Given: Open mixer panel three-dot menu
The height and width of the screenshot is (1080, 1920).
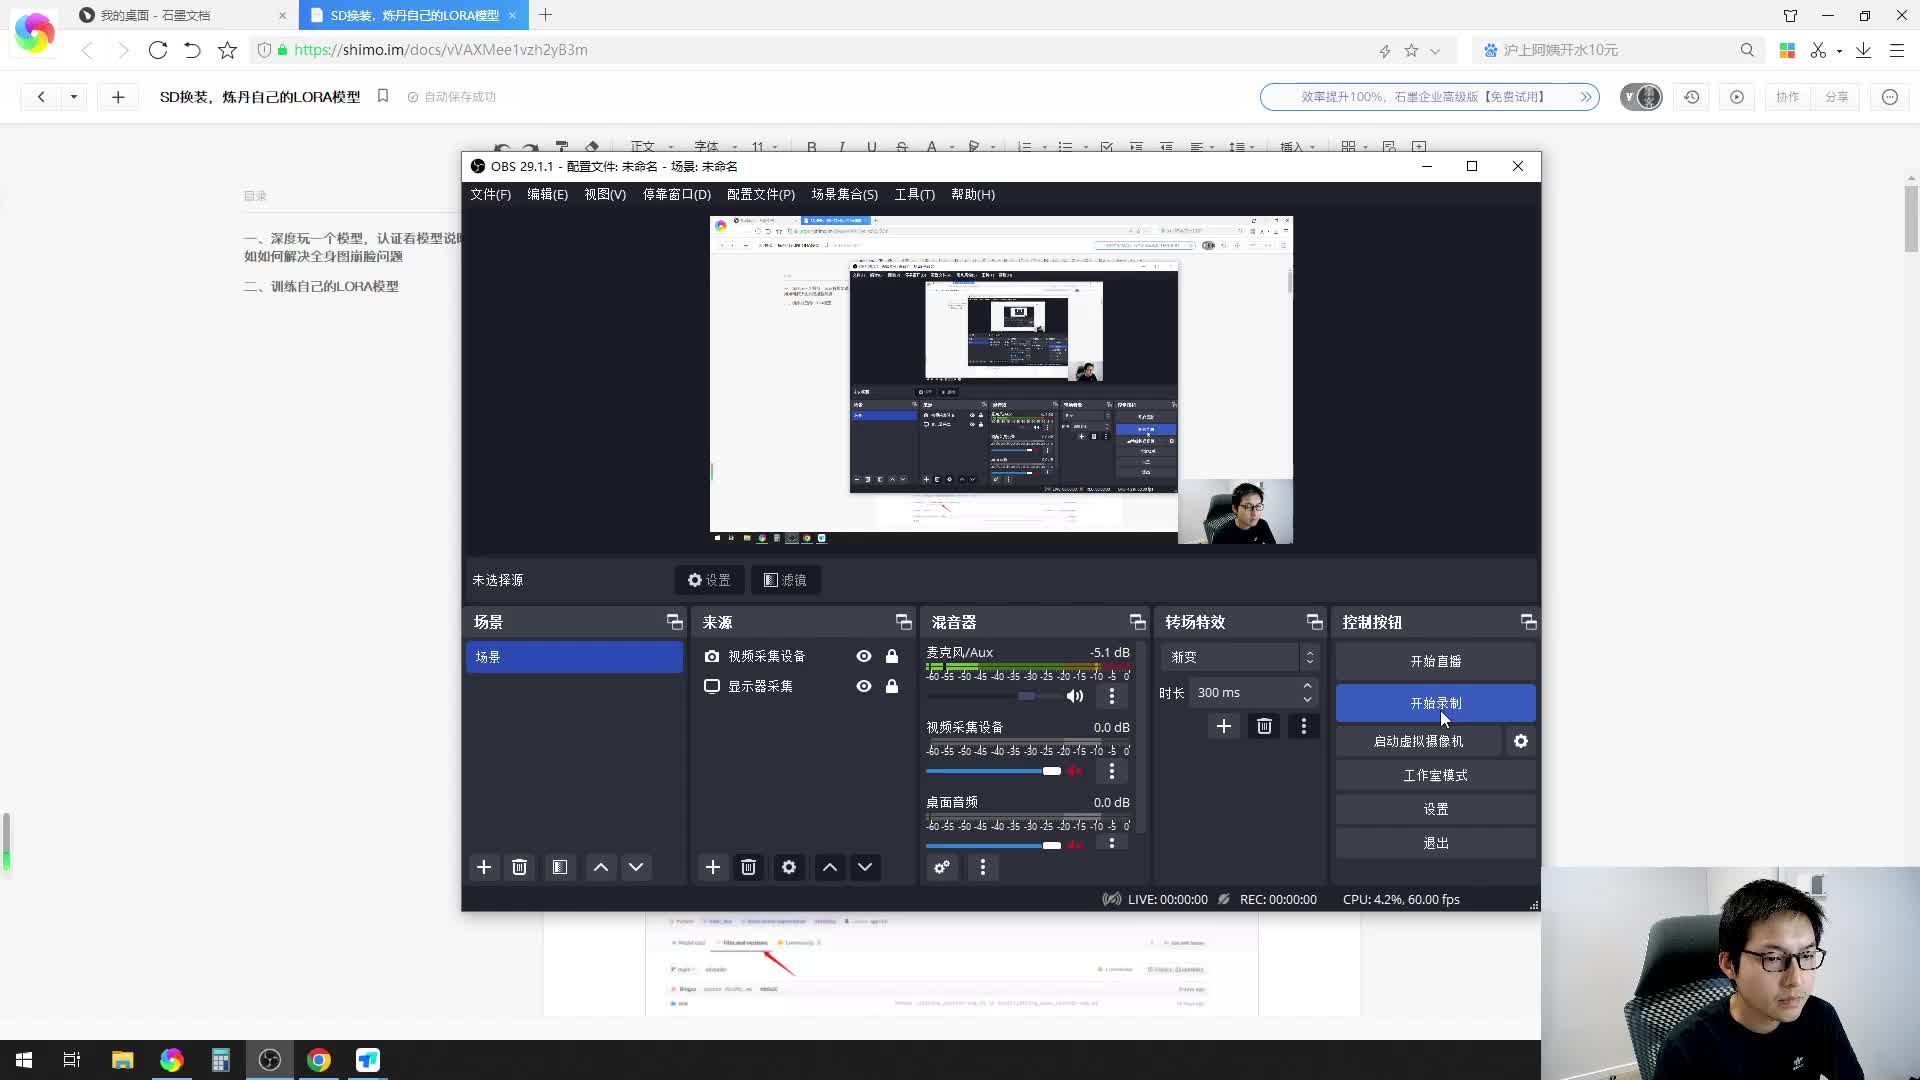Looking at the screenshot, I should click(x=983, y=867).
